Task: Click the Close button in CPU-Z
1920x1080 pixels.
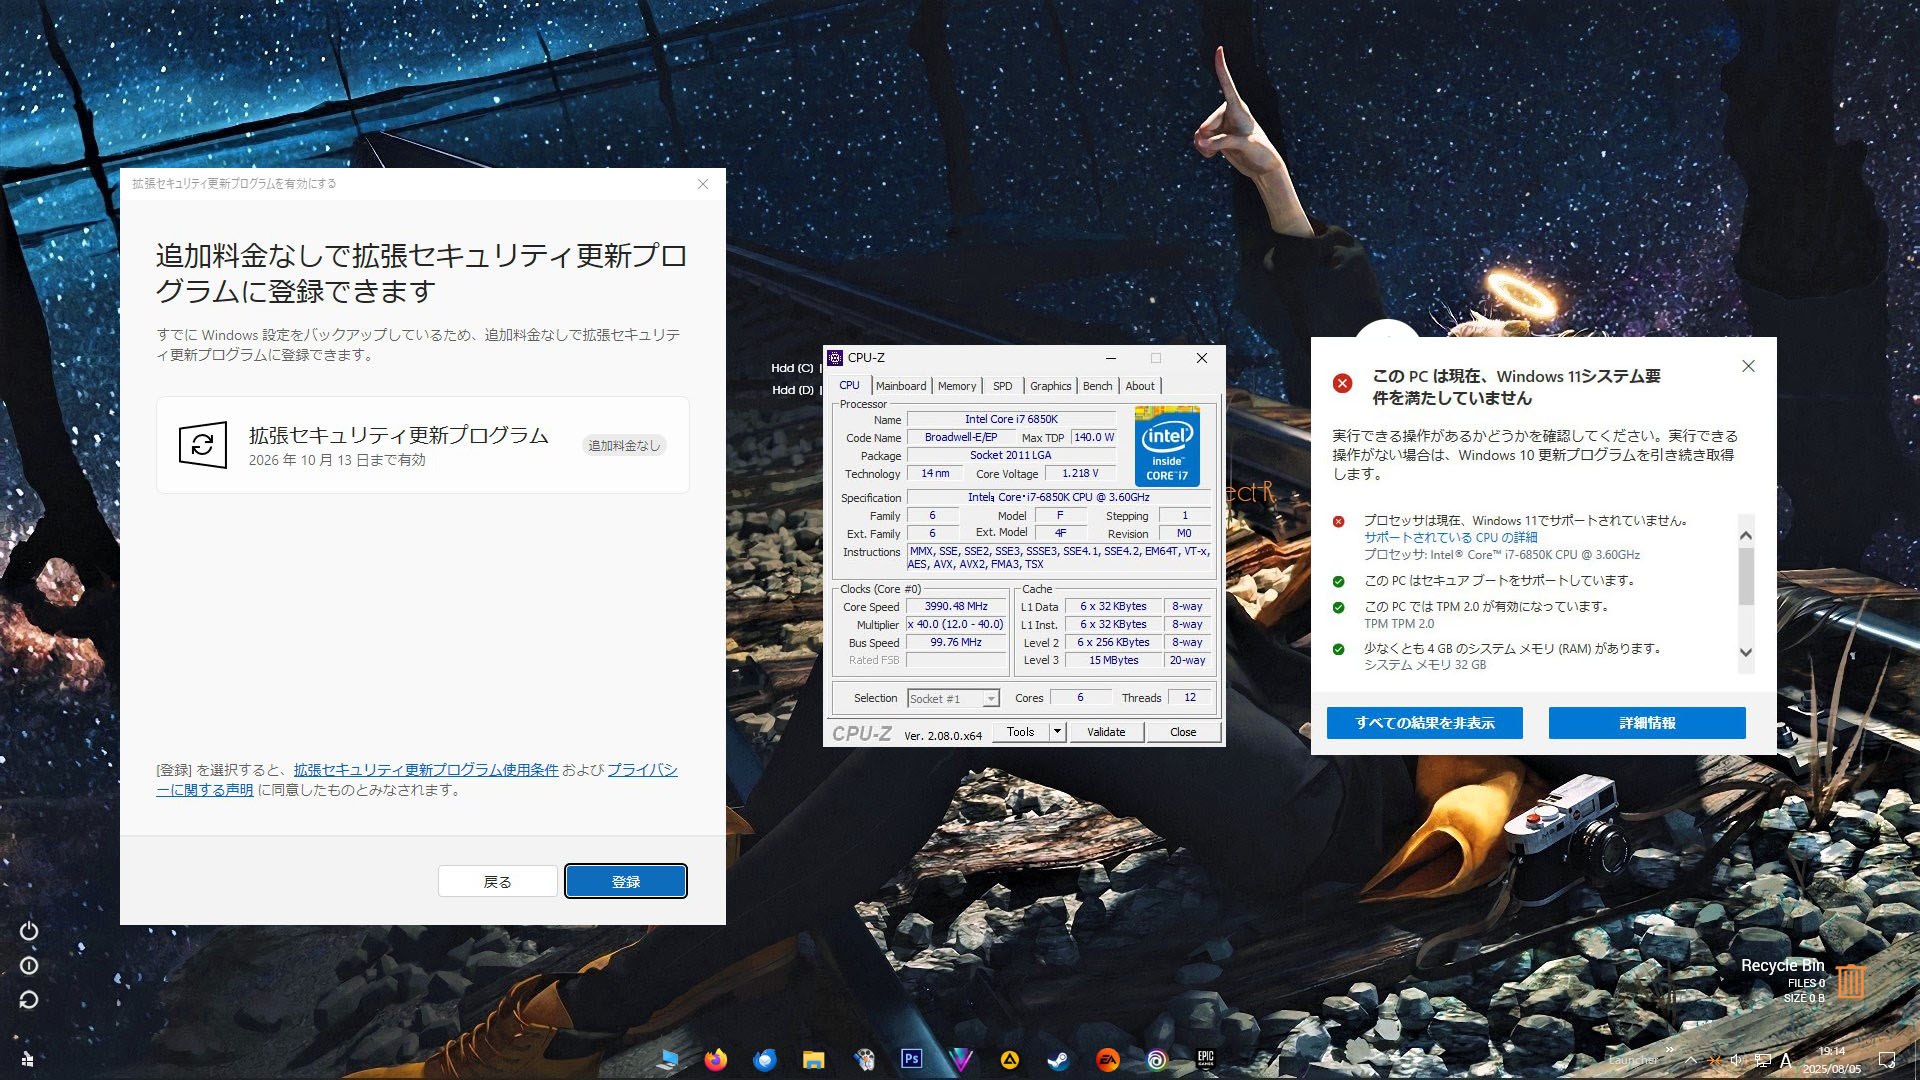Action: 1183,732
